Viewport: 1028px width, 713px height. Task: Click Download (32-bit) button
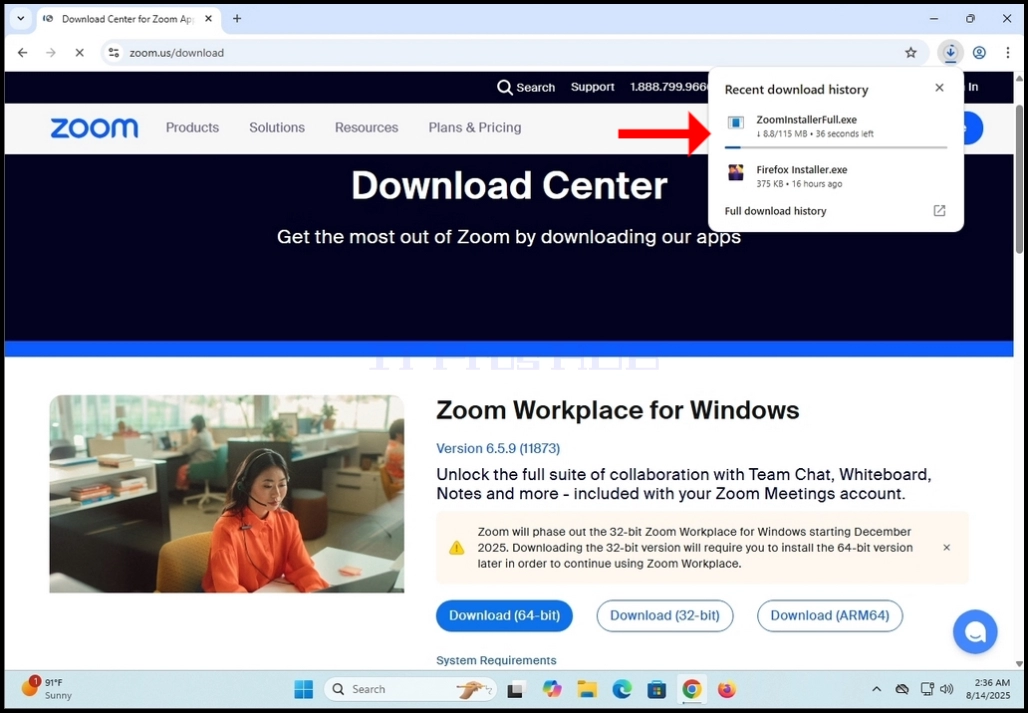(x=665, y=615)
